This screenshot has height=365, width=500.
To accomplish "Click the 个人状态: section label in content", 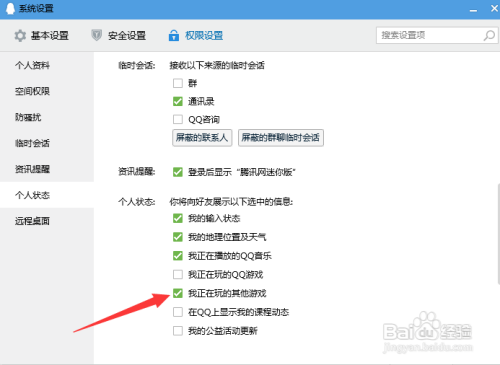I will point(137,202).
